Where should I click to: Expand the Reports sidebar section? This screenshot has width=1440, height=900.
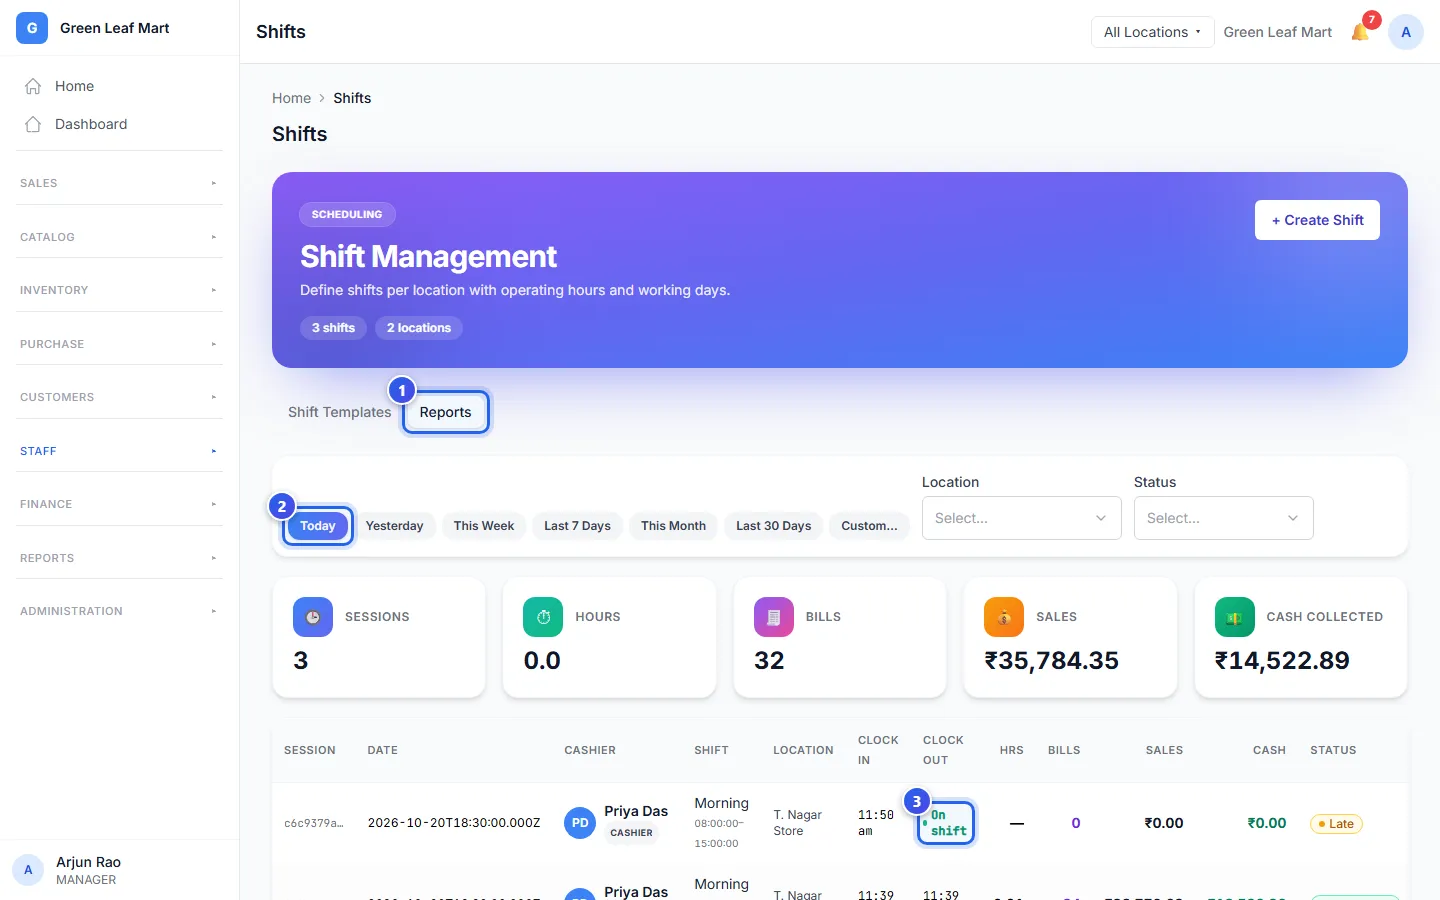pyautogui.click(x=120, y=558)
